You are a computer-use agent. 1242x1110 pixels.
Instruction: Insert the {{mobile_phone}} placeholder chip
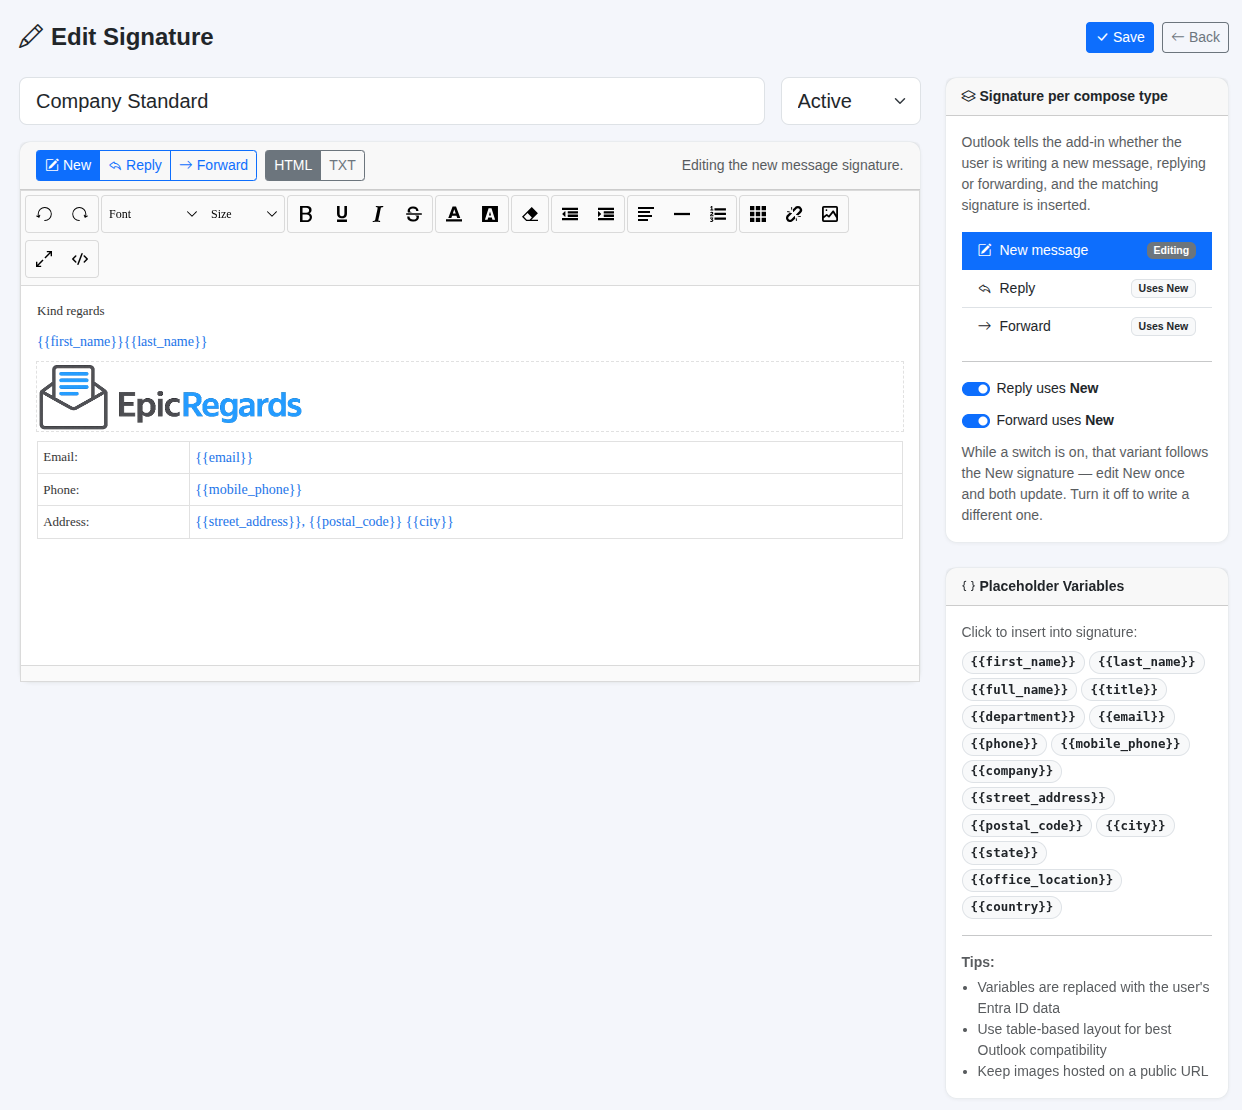pos(1120,744)
